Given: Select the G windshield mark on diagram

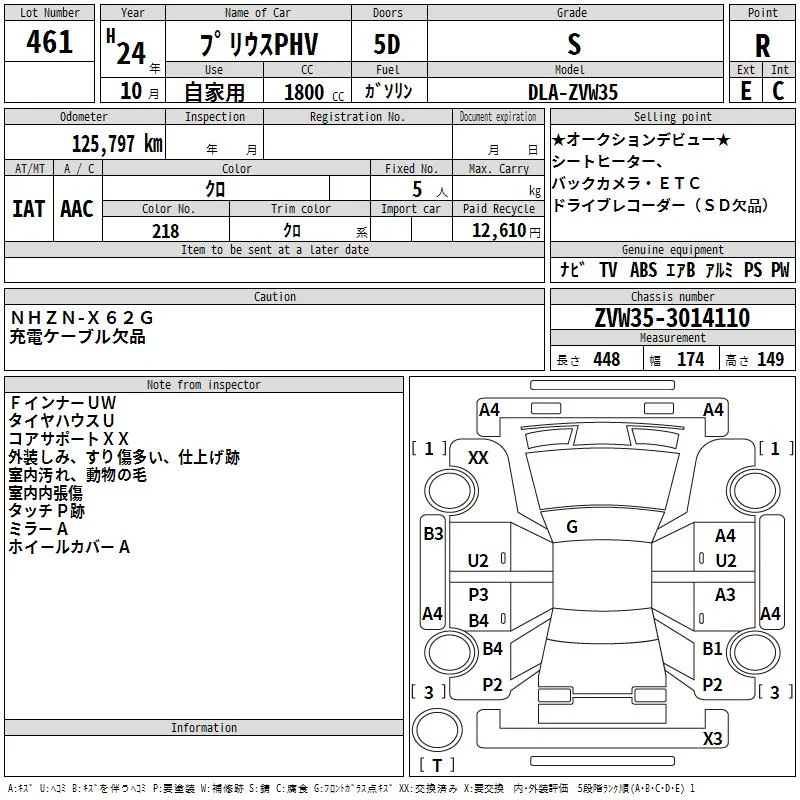Looking at the screenshot, I should pyautogui.click(x=571, y=527).
